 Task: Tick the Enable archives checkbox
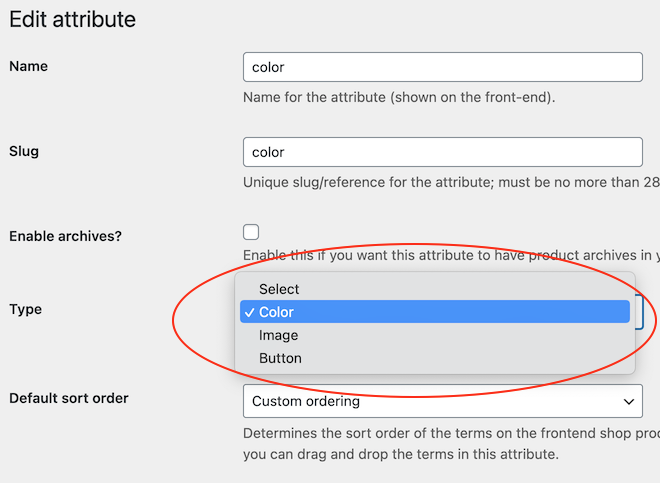tap(251, 232)
